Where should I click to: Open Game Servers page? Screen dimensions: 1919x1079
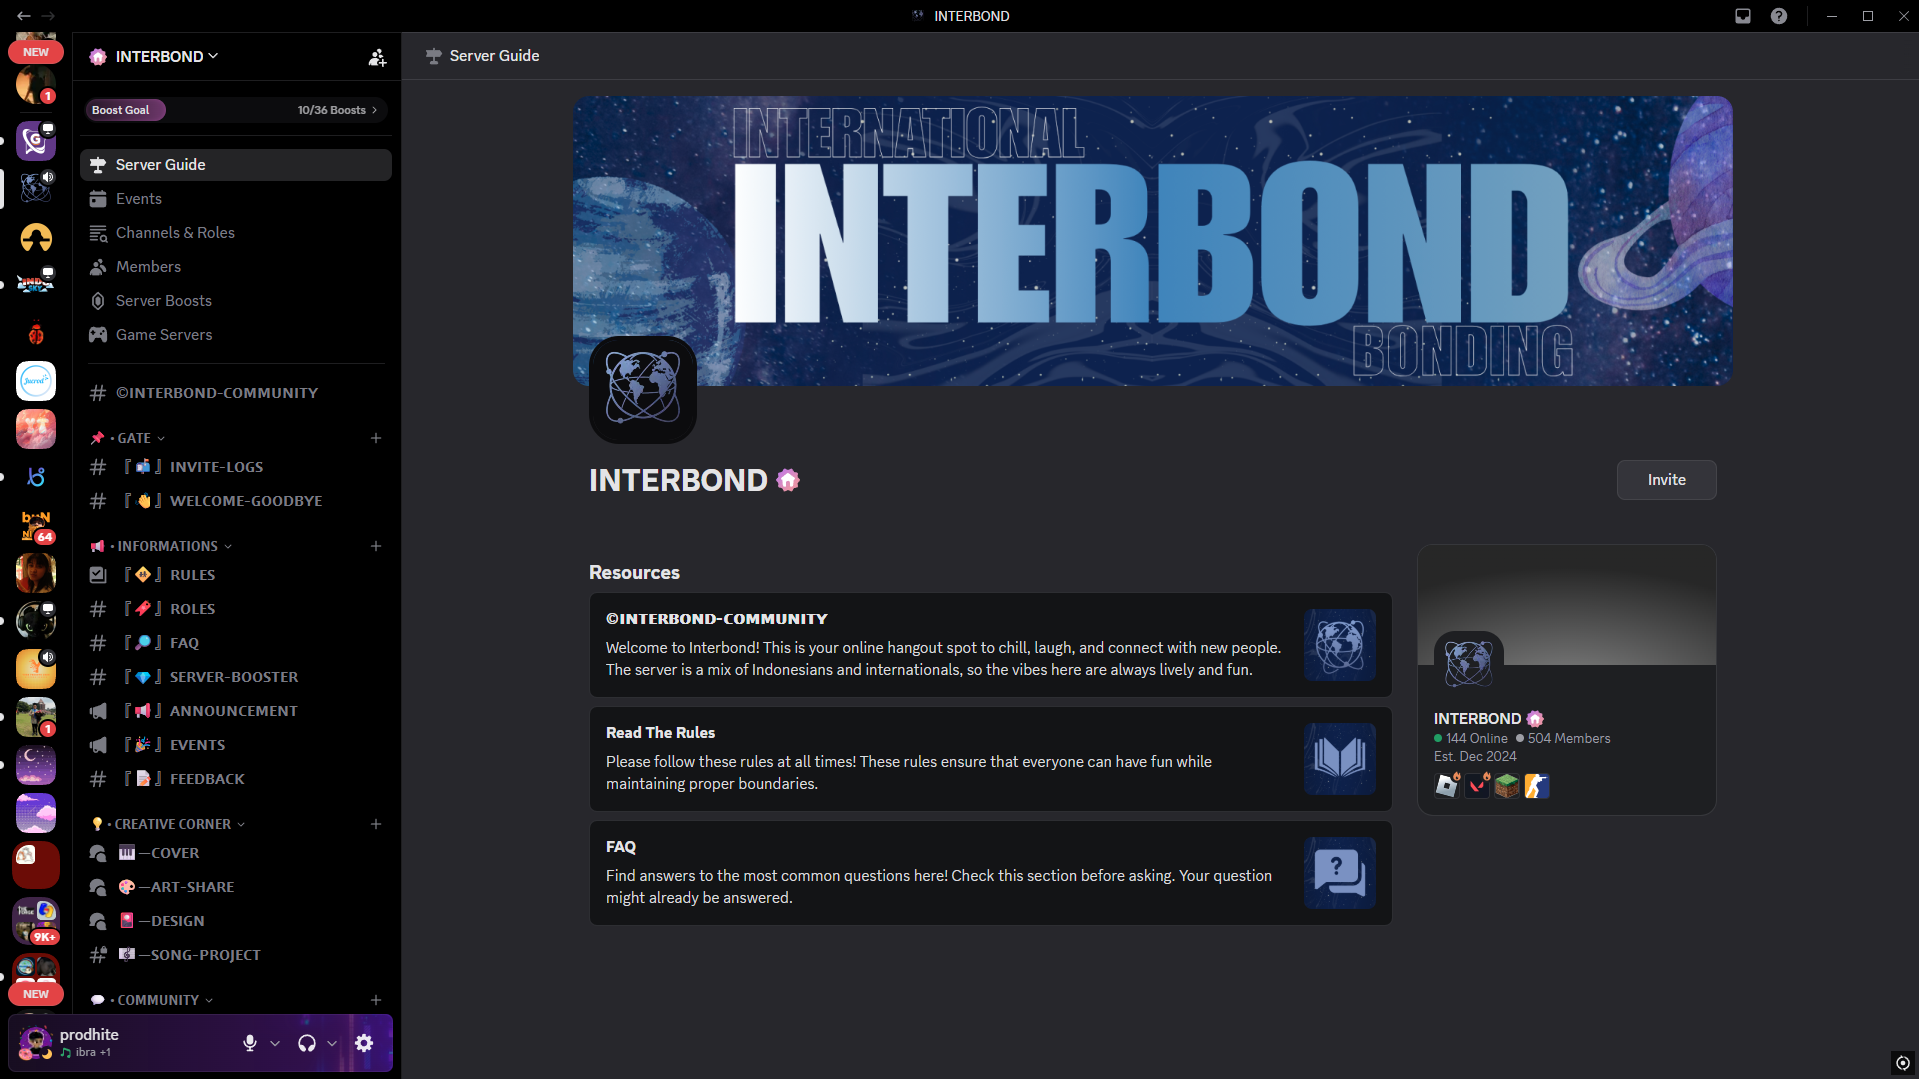pyautogui.click(x=236, y=335)
